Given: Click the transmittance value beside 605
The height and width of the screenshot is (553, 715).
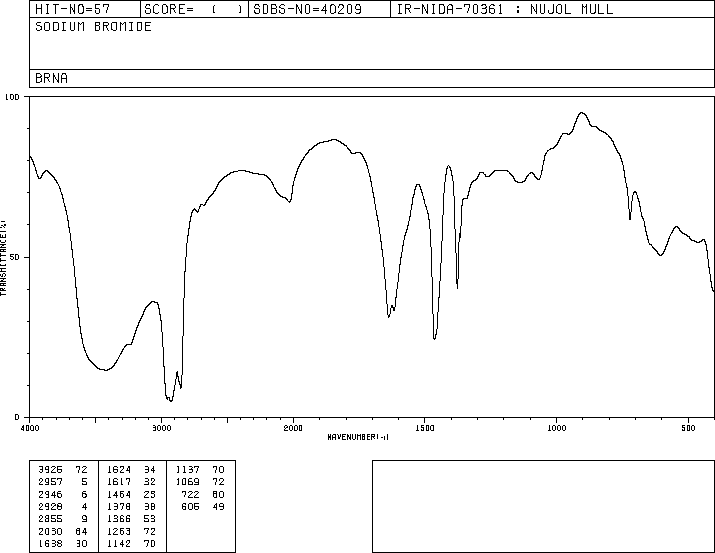Looking at the screenshot, I should point(218,506).
